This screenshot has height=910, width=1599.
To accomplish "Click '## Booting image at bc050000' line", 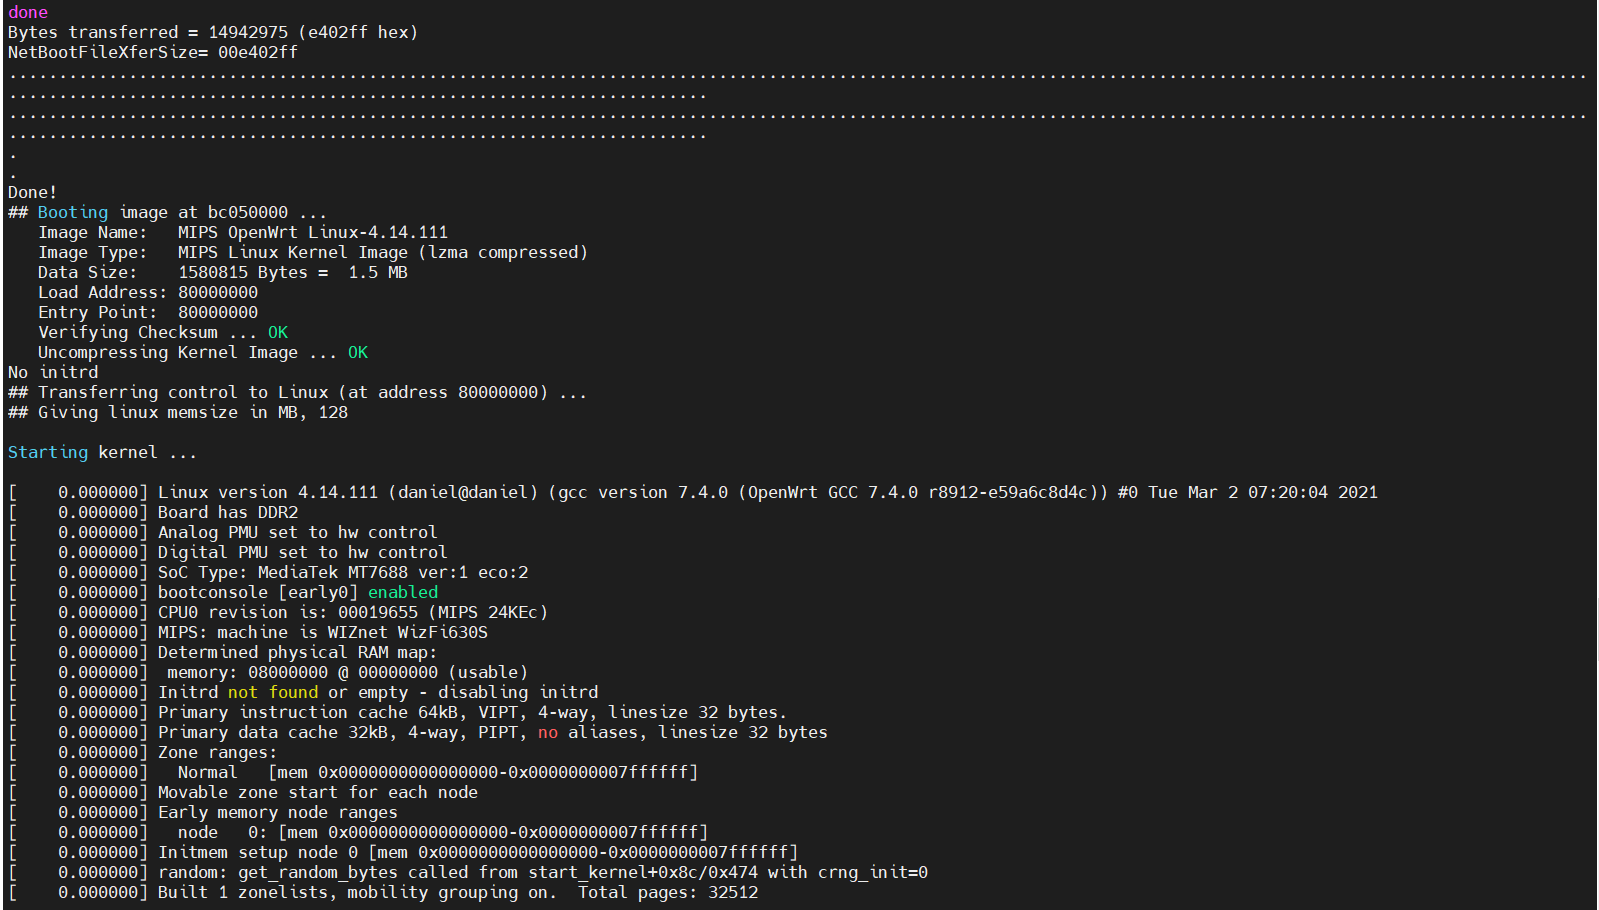I will 167,212.
